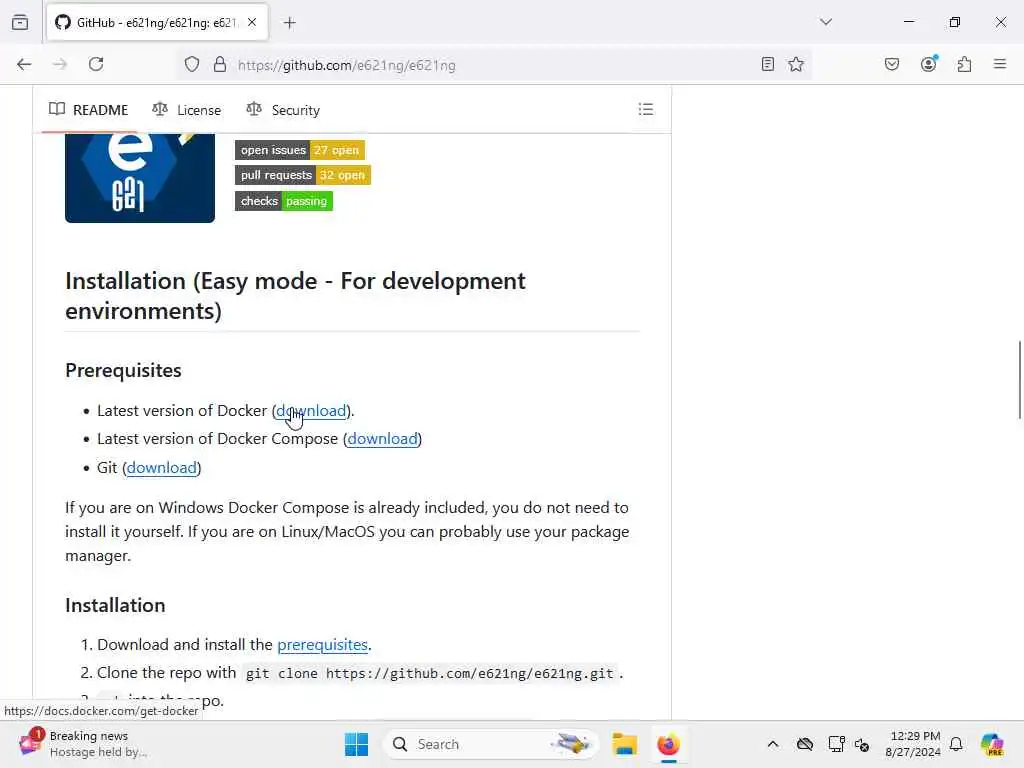Click the pull requests 32 open badge
The height and width of the screenshot is (768, 1024).
[x=303, y=175]
